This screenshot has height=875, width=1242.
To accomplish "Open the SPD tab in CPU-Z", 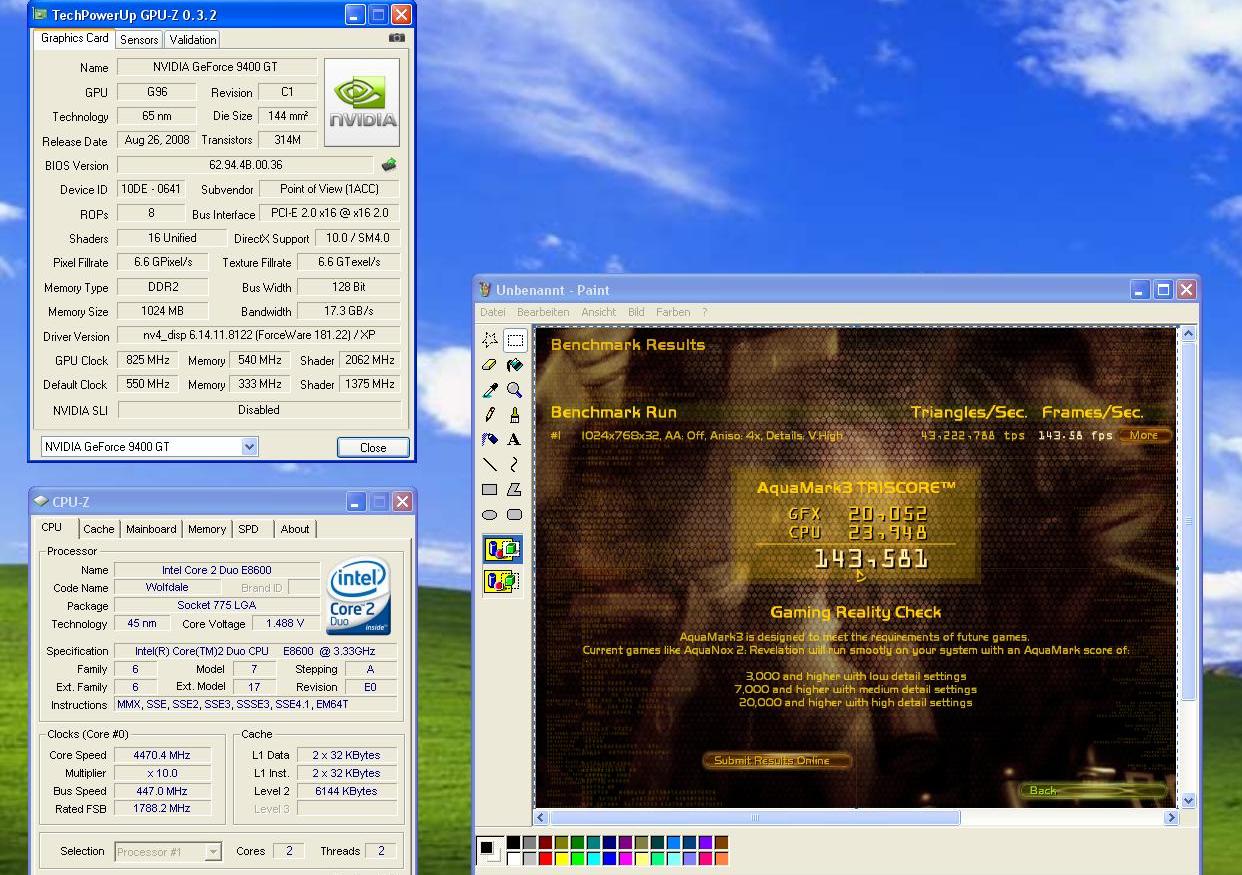I will pyautogui.click(x=249, y=529).
